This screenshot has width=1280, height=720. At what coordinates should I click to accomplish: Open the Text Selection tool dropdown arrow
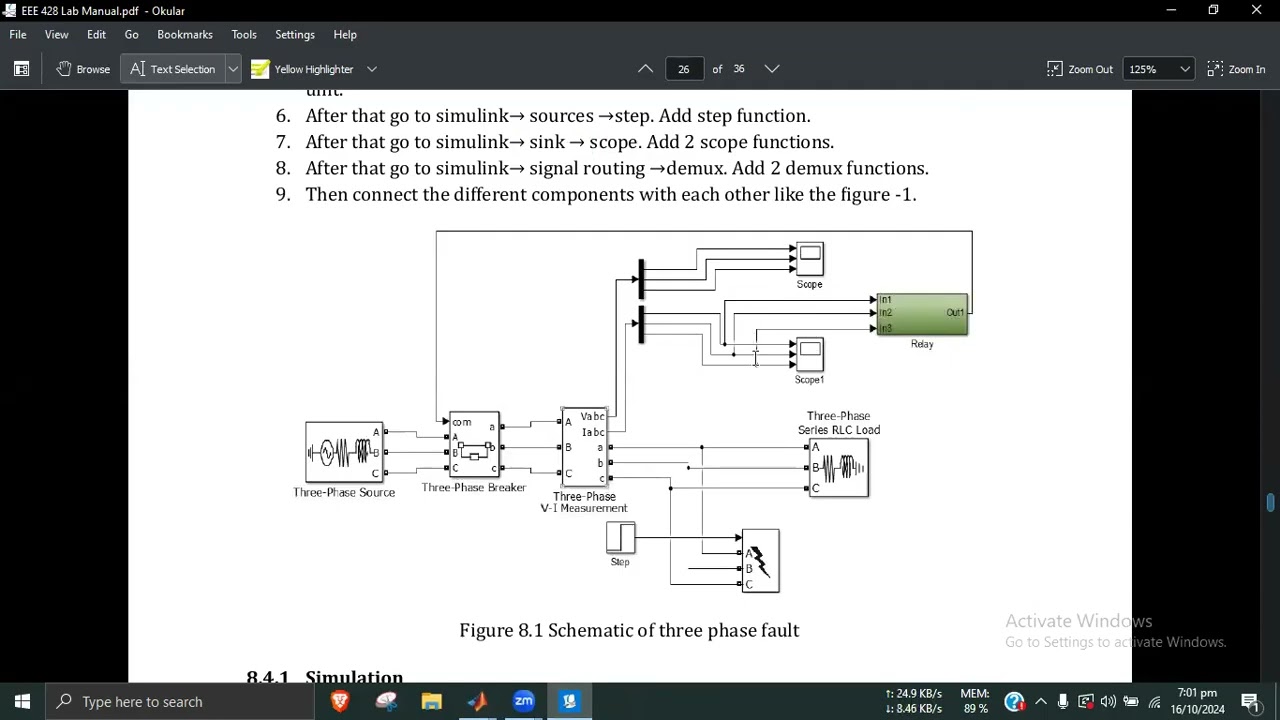coord(232,69)
